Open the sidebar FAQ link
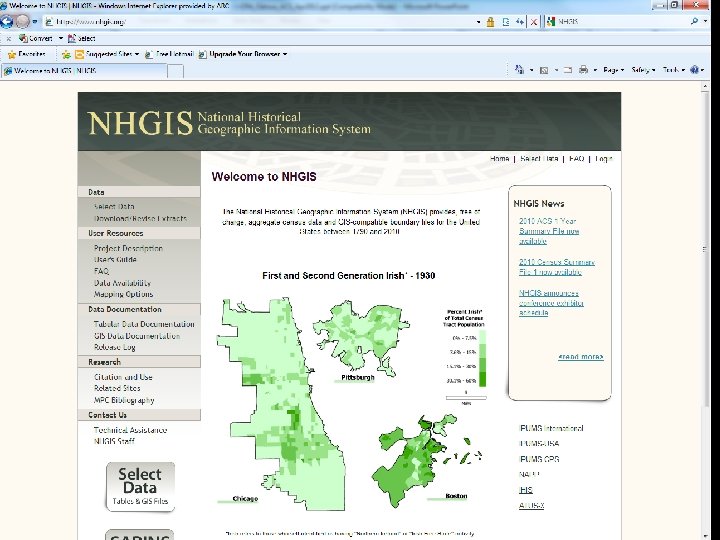 [x=101, y=271]
